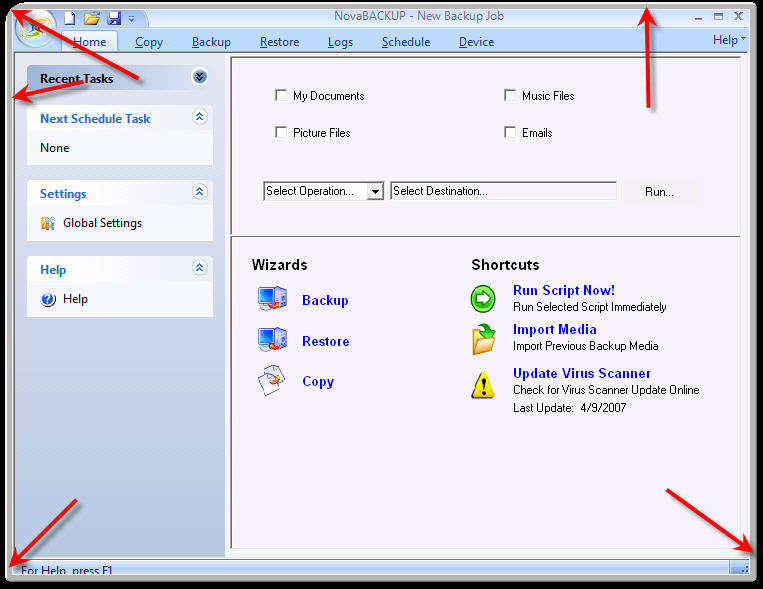Click the Settings header label
The image size is (763, 589).
63,194
